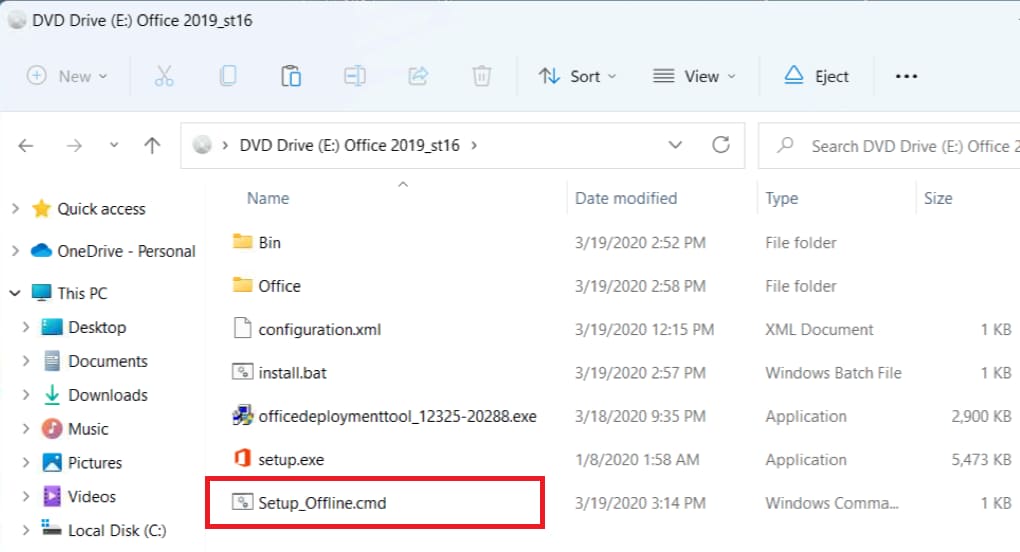Click the XML Document type cell
1020x552 pixels.
pos(819,329)
